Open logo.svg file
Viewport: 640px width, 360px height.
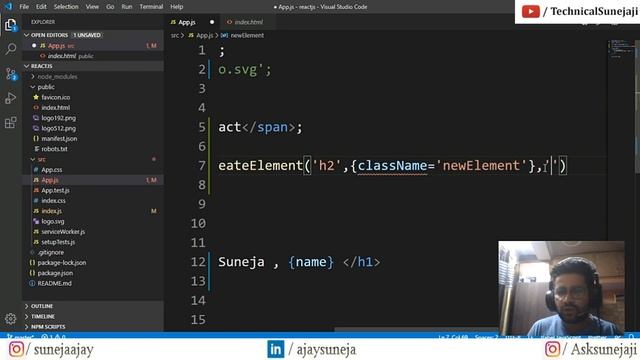(53, 221)
